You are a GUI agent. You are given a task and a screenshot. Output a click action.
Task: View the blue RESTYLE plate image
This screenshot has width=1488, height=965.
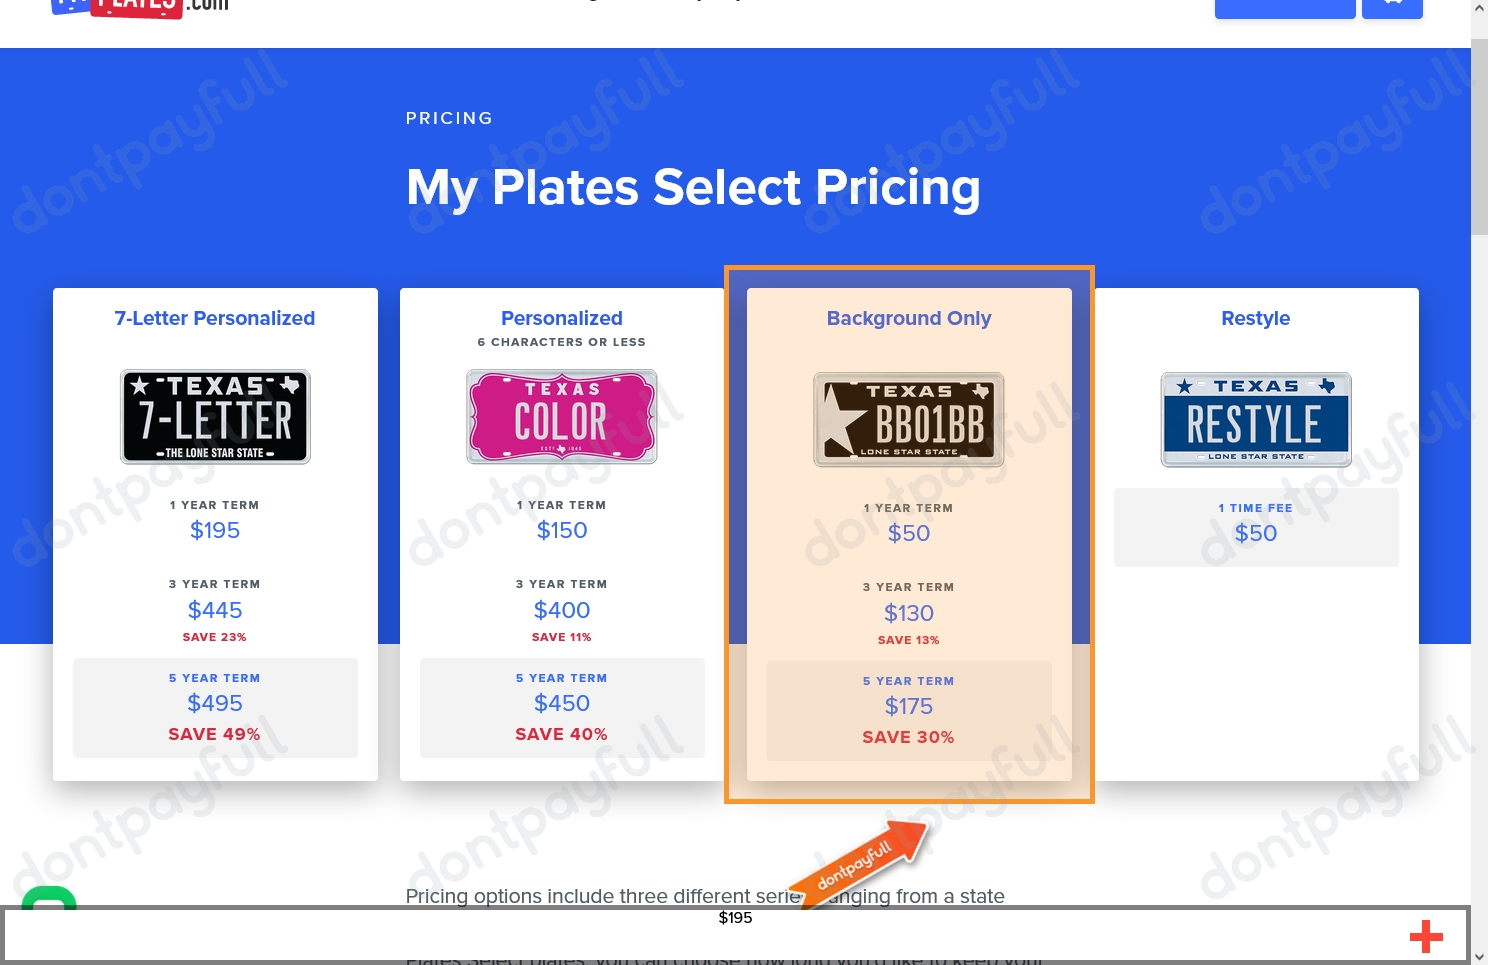pos(1256,419)
